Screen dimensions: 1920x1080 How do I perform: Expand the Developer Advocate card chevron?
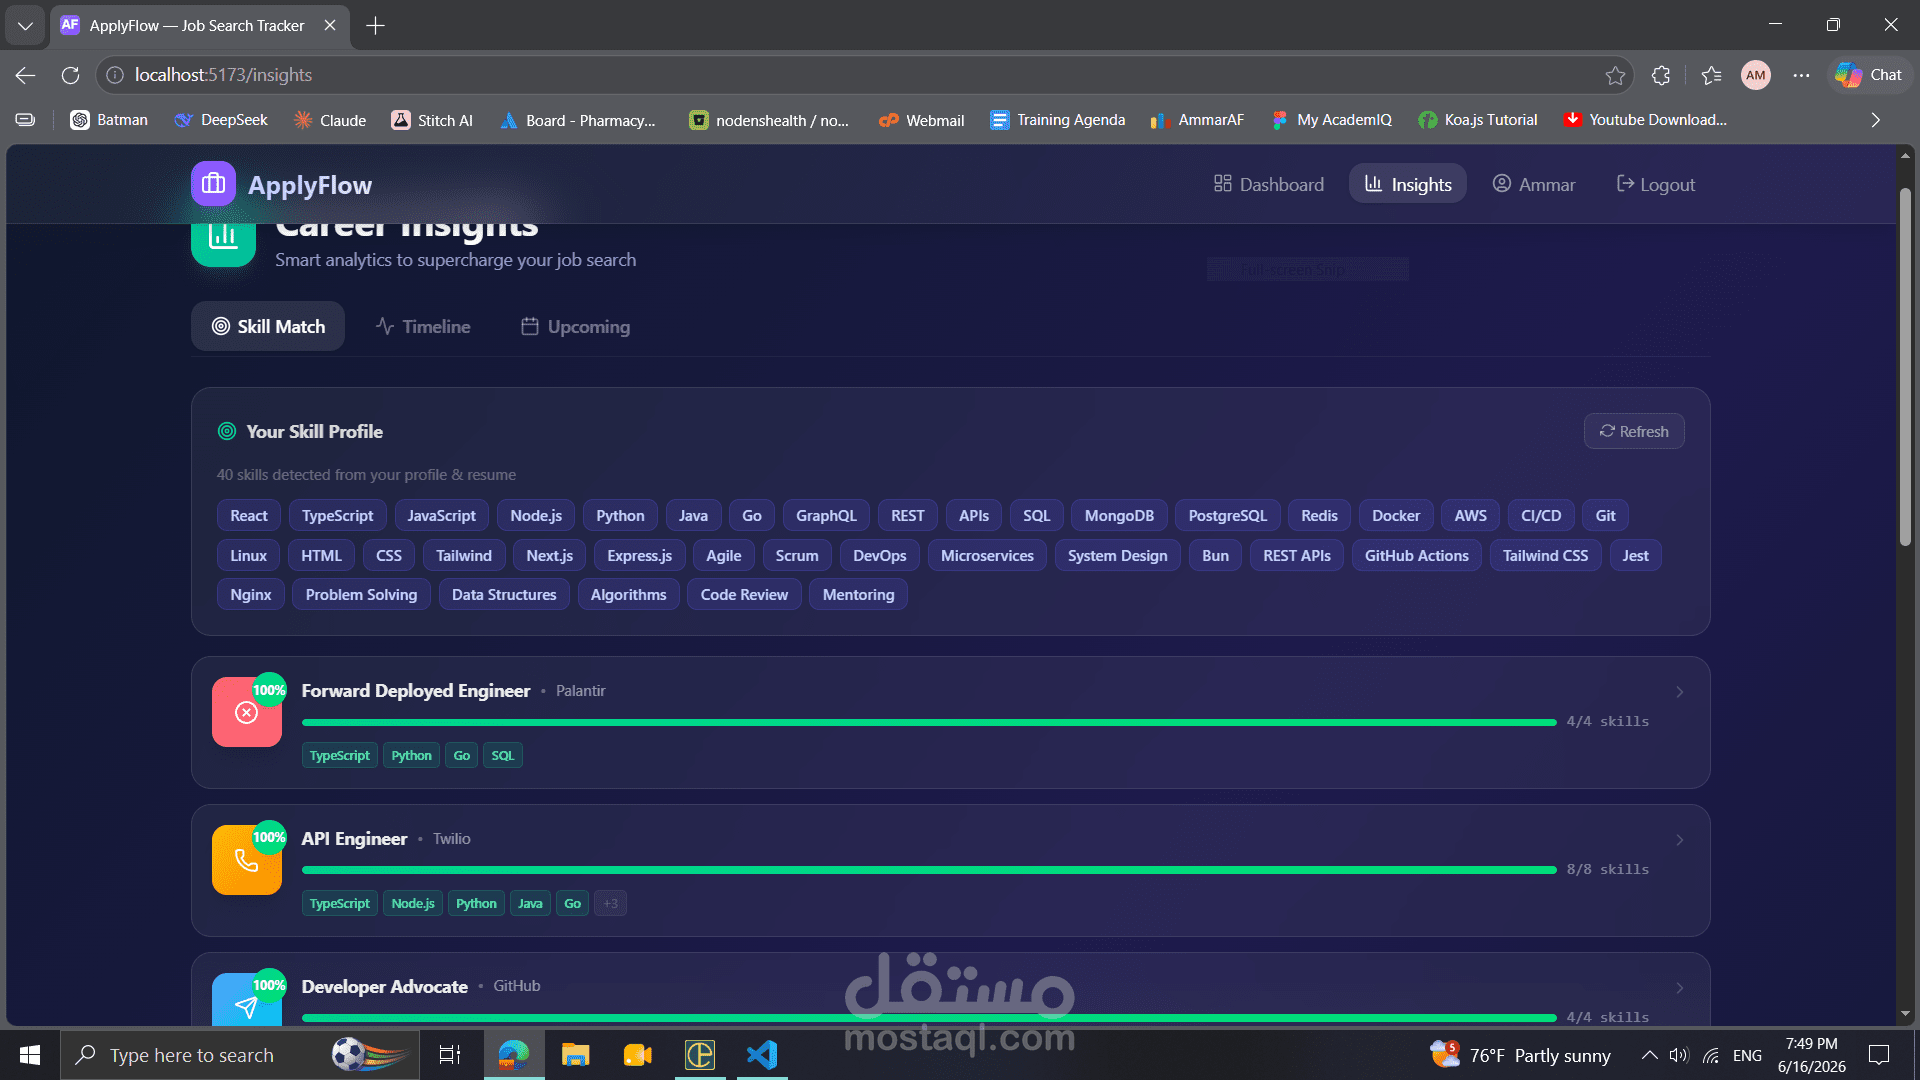1680,988
